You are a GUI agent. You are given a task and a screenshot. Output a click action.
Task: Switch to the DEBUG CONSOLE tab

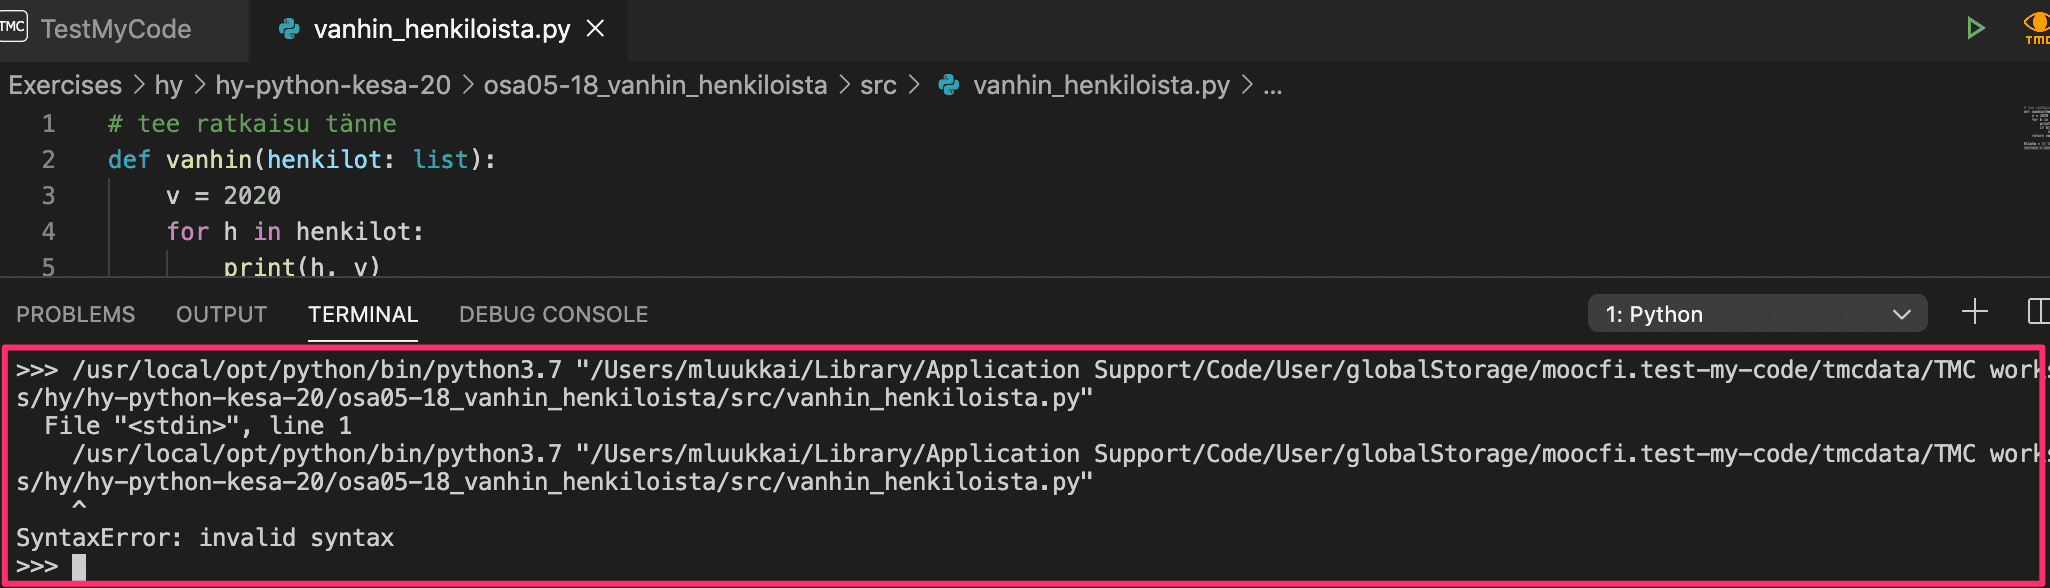552,313
